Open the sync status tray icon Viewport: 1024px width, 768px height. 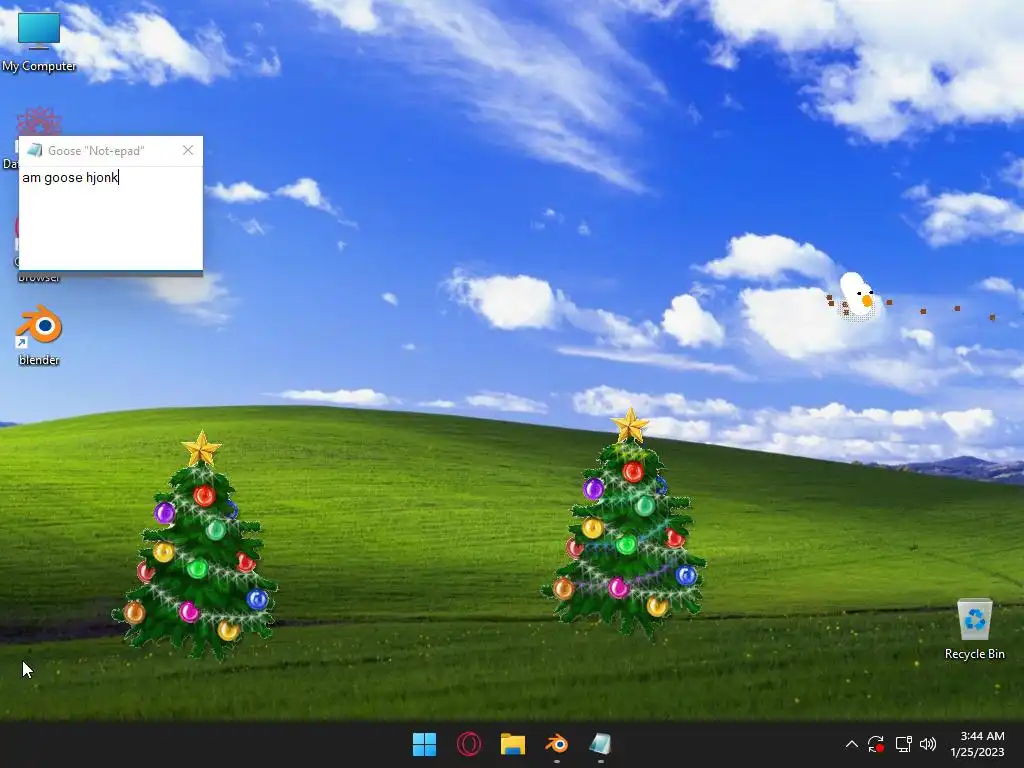coord(876,744)
